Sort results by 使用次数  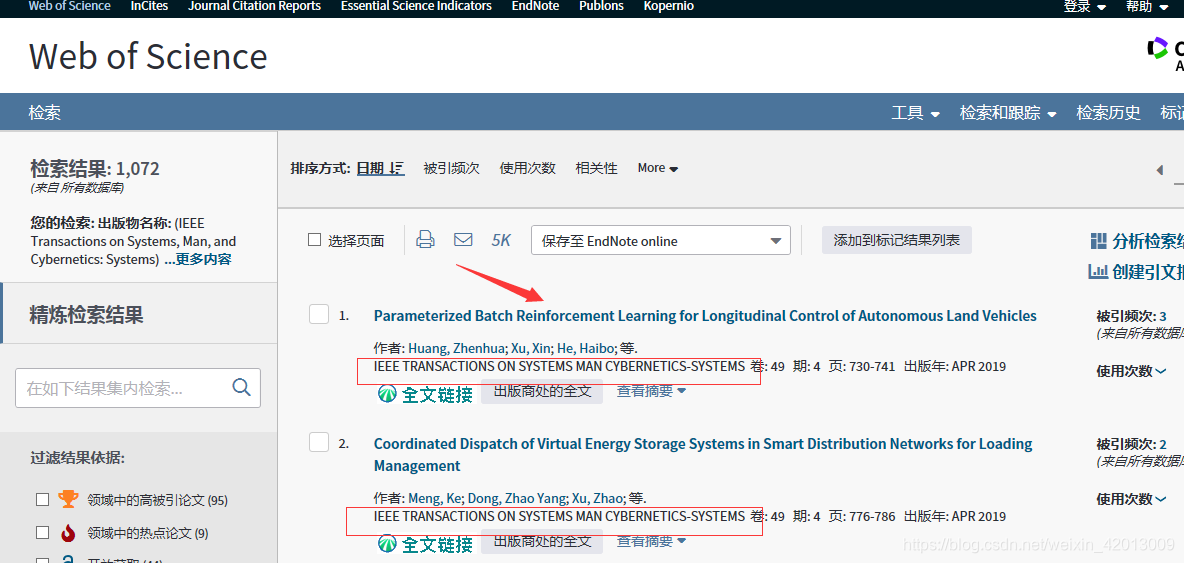coord(528,168)
